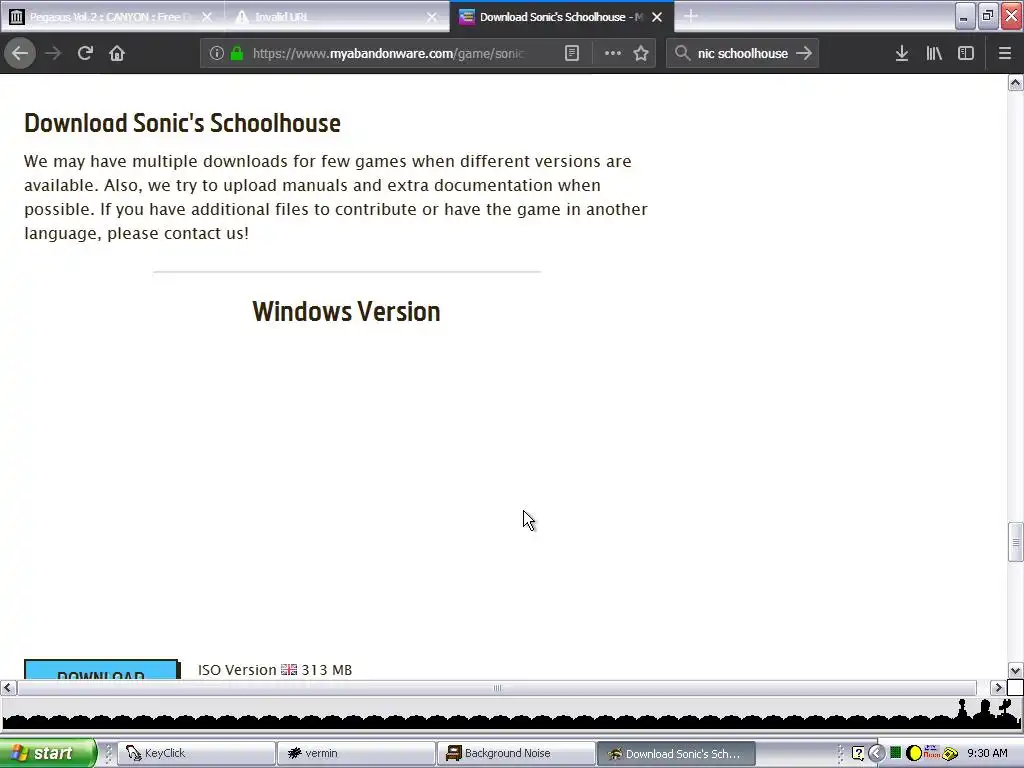Screen dimensions: 1024x768
Task: Click the vertical scrollbar down arrow
Action: pos(1016,671)
